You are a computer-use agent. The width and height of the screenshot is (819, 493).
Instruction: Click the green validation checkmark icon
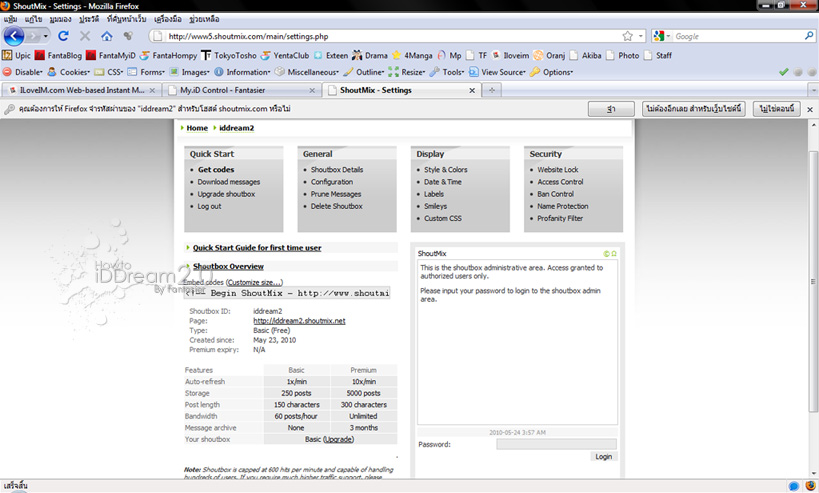pos(783,72)
